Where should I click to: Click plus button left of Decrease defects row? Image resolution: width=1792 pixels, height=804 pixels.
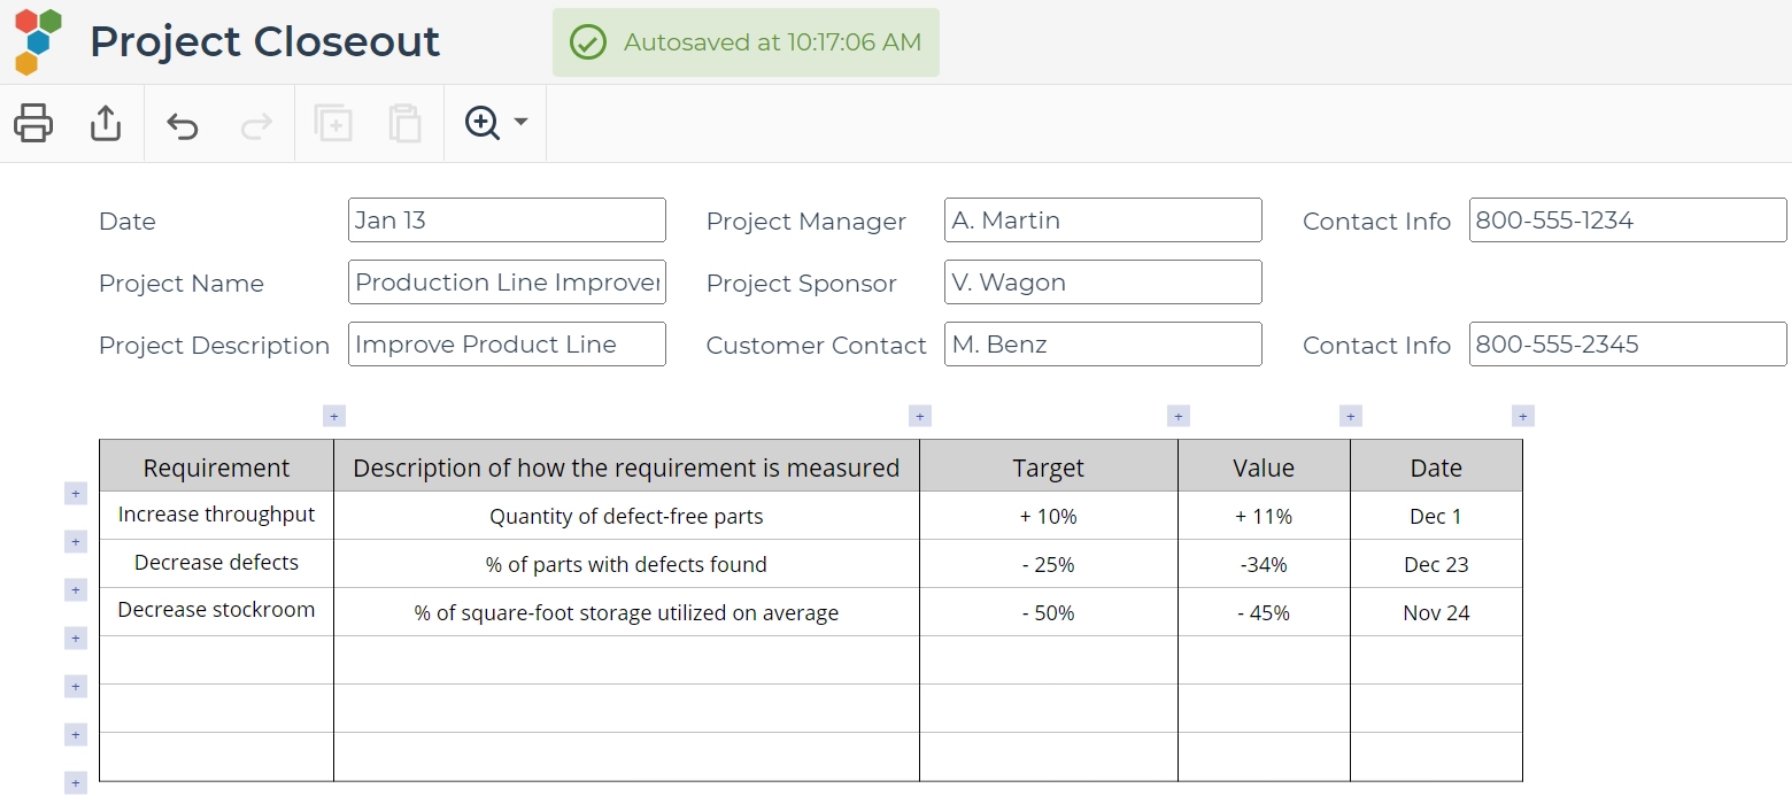tap(76, 542)
